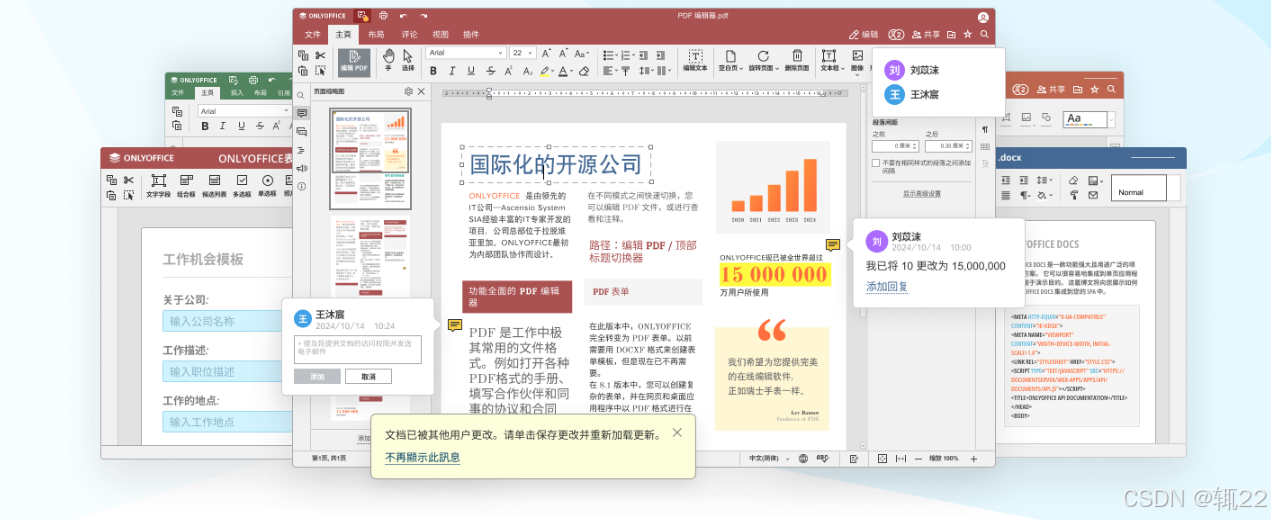
Task: Open the Arial font name dropdown in PDF editor
Action: pos(501,52)
